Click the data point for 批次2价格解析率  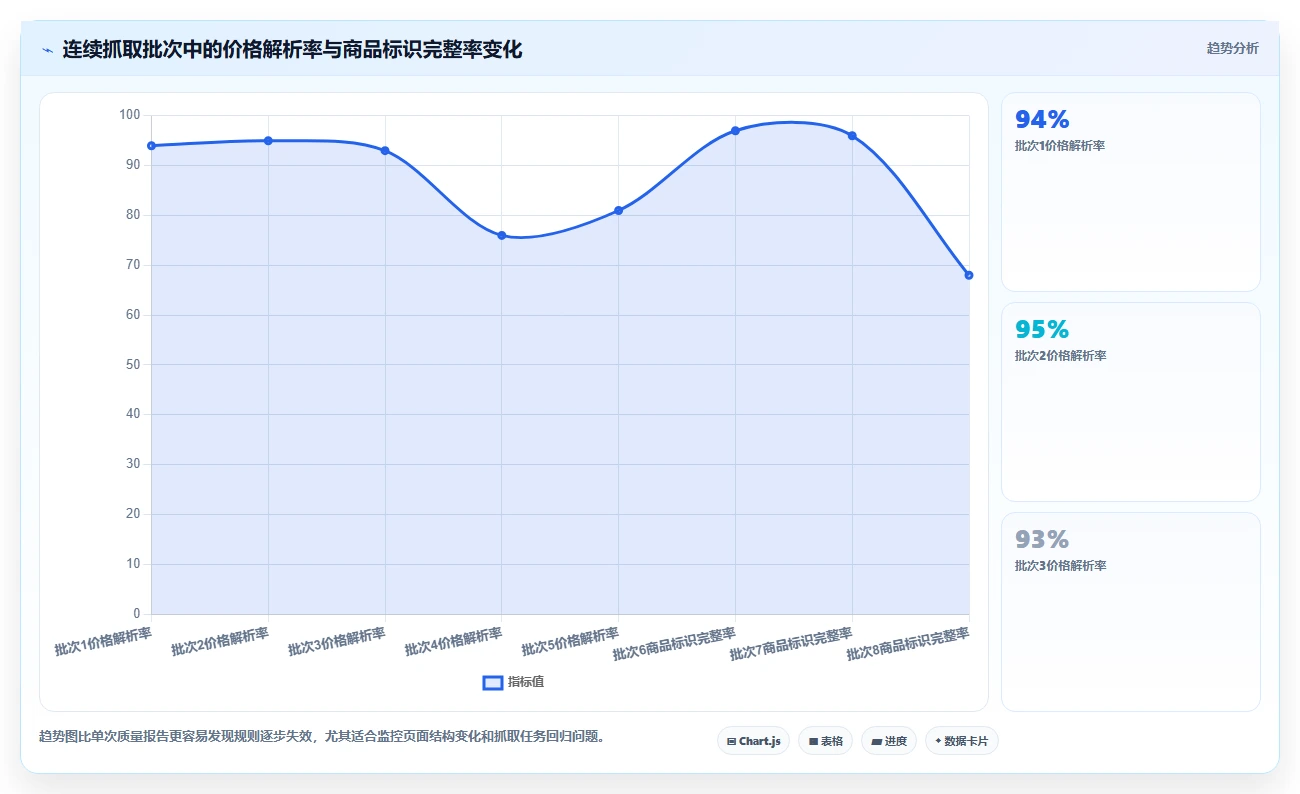click(x=268, y=141)
